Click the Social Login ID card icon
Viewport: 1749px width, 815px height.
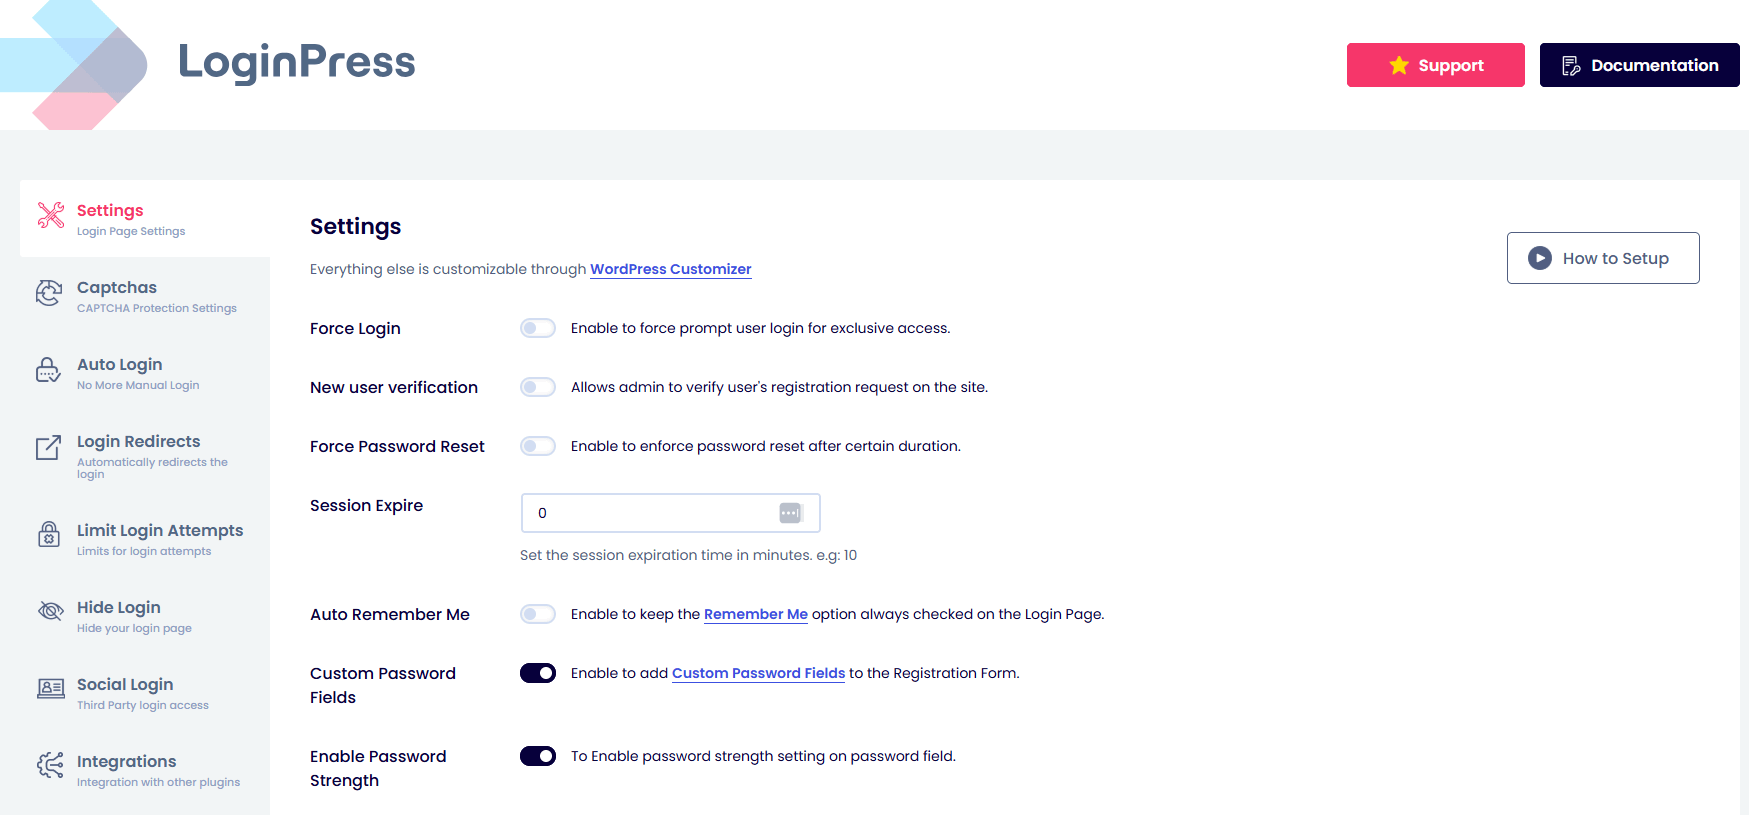(51, 688)
